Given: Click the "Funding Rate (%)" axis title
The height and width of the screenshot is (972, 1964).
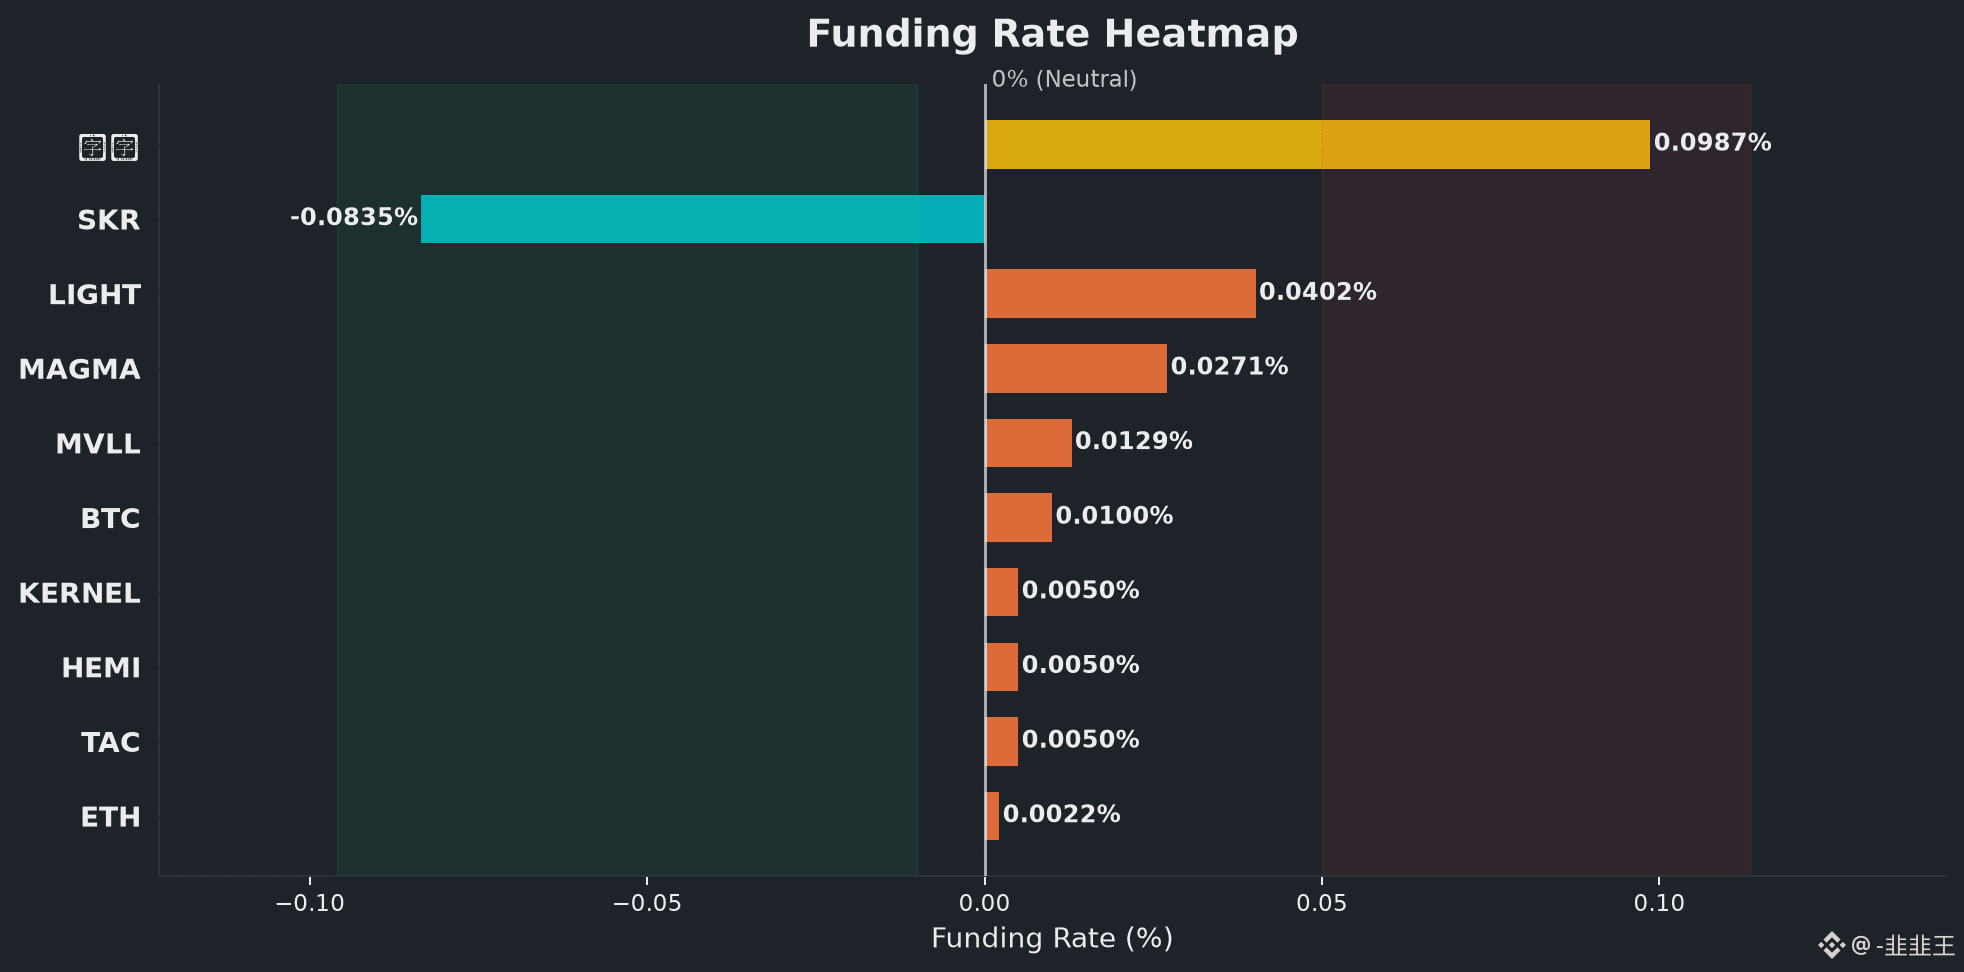Looking at the screenshot, I should [x=1052, y=938].
